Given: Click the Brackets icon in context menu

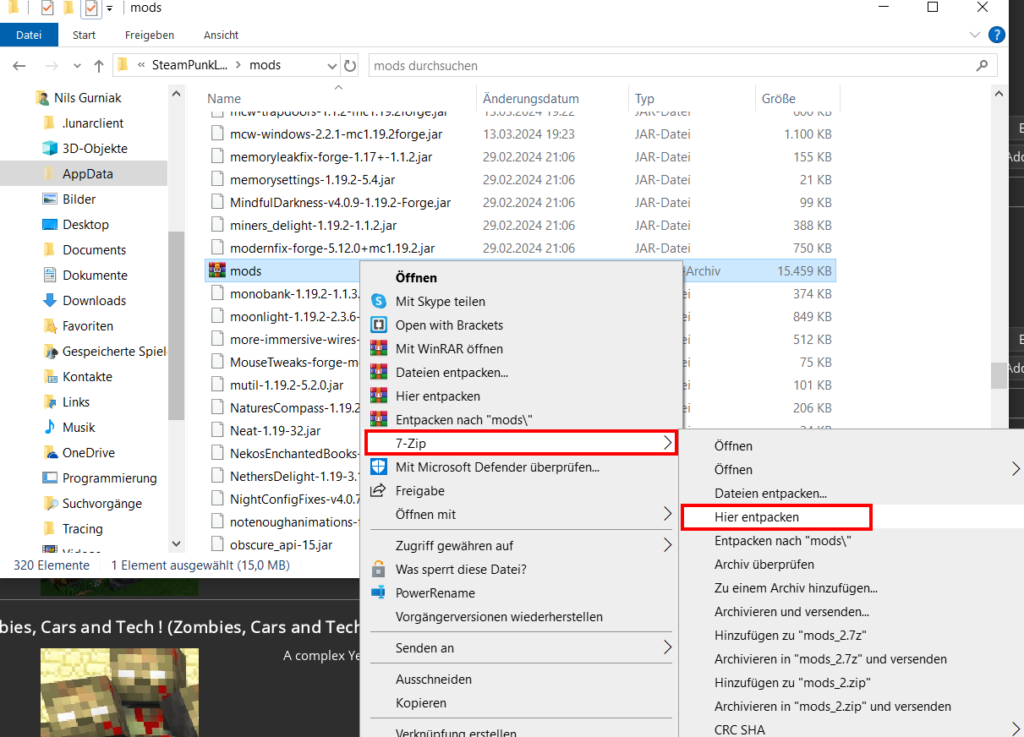Looking at the screenshot, I should coord(379,325).
